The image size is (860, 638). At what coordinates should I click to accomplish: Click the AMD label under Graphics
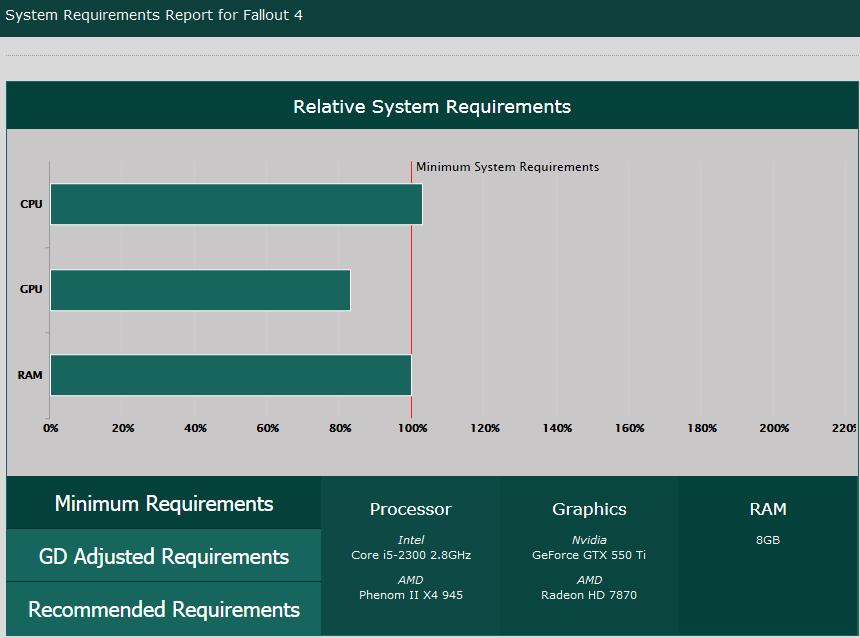click(589, 580)
